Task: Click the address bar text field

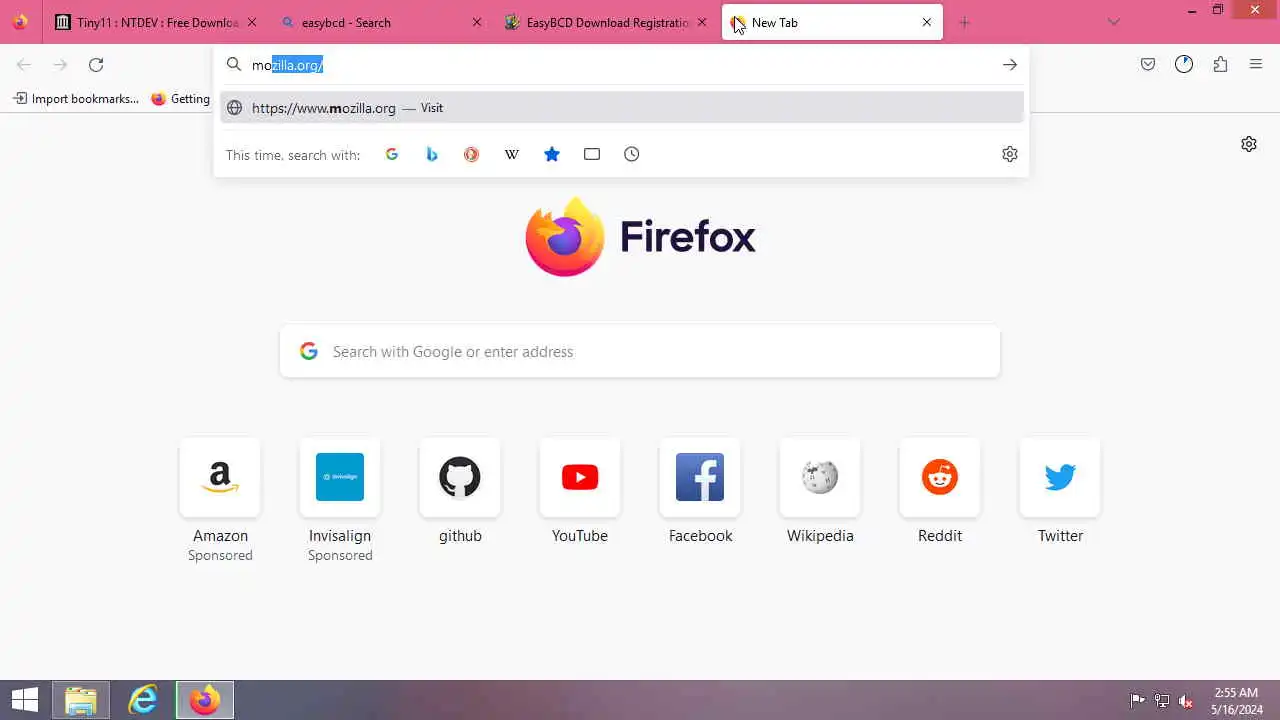Action: 620,65
